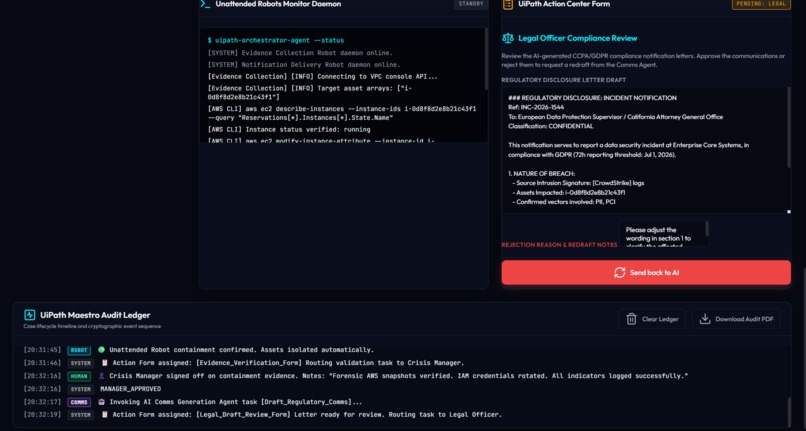Click the ROBOT tag at 20:31:45
Screen dimensions: 806x431
79,350
